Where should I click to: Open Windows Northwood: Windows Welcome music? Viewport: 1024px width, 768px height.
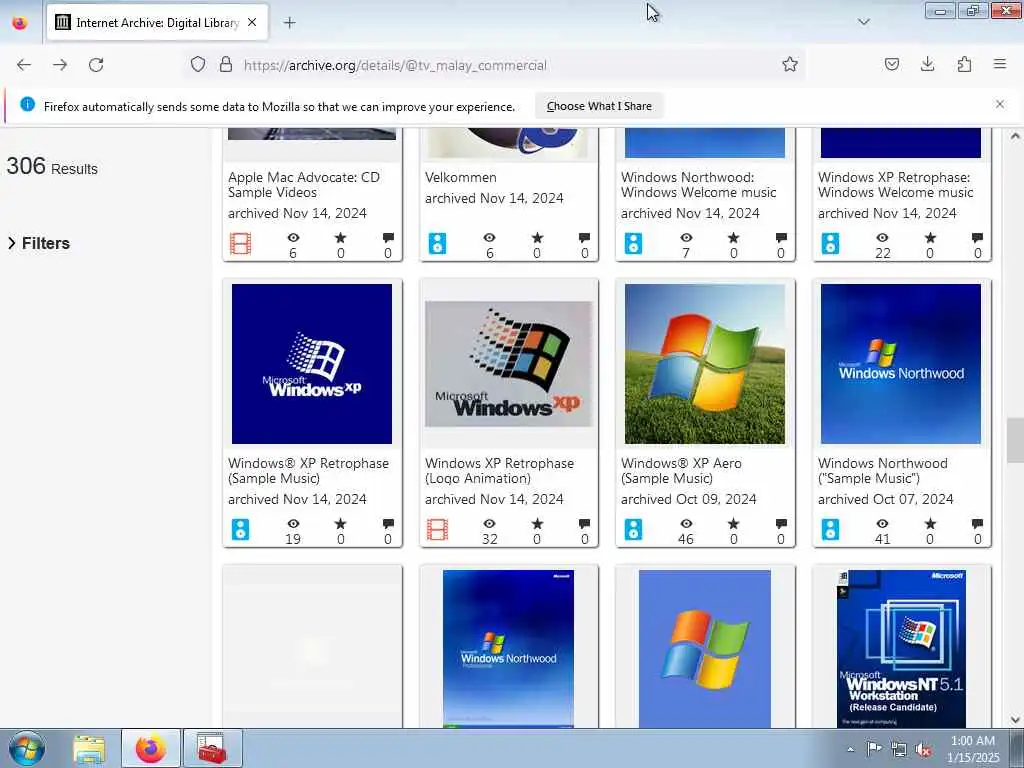pyautogui.click(x=698, y=185)
